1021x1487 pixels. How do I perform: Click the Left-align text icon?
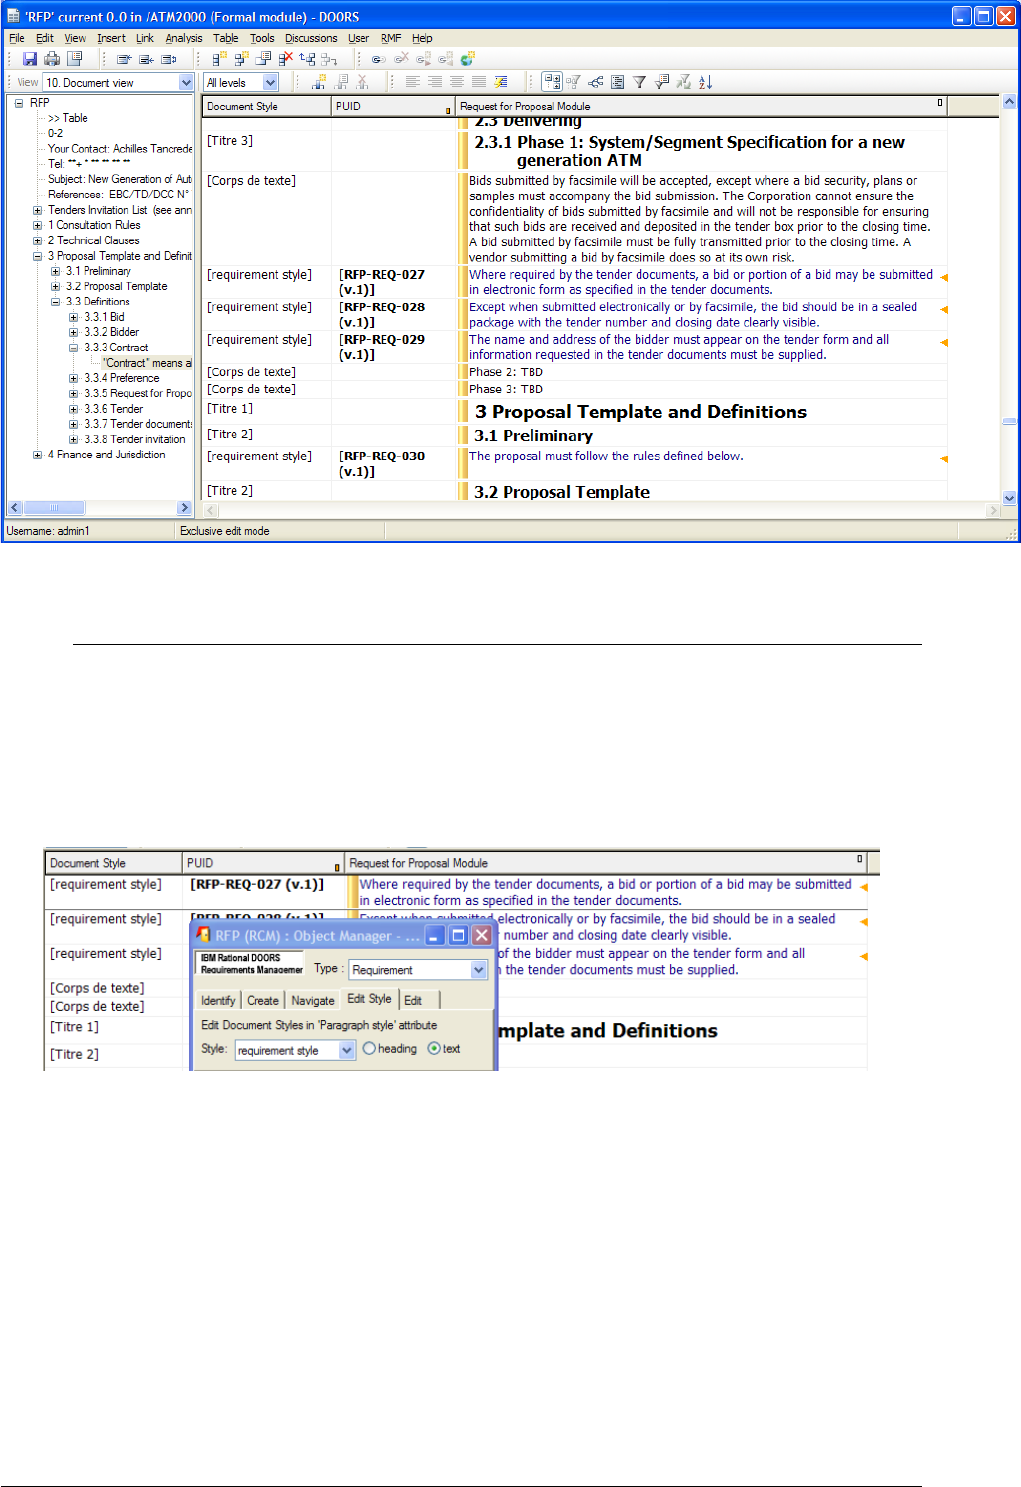click(x=412, y=82)
